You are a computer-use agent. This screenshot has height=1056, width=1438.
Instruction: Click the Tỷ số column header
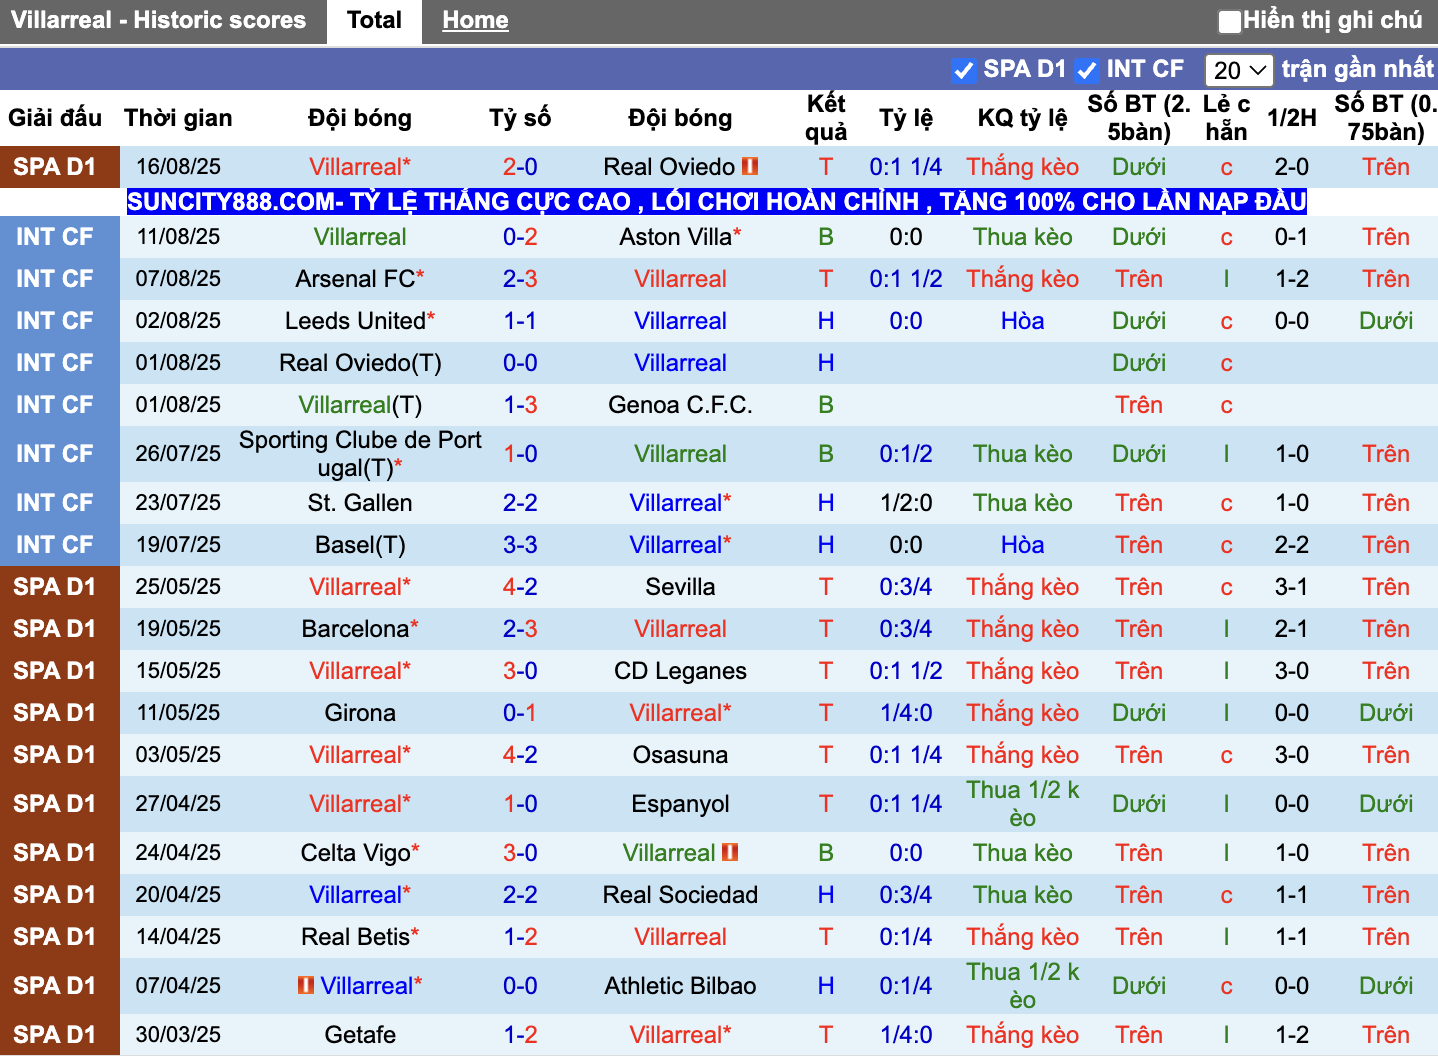point(520,118)
